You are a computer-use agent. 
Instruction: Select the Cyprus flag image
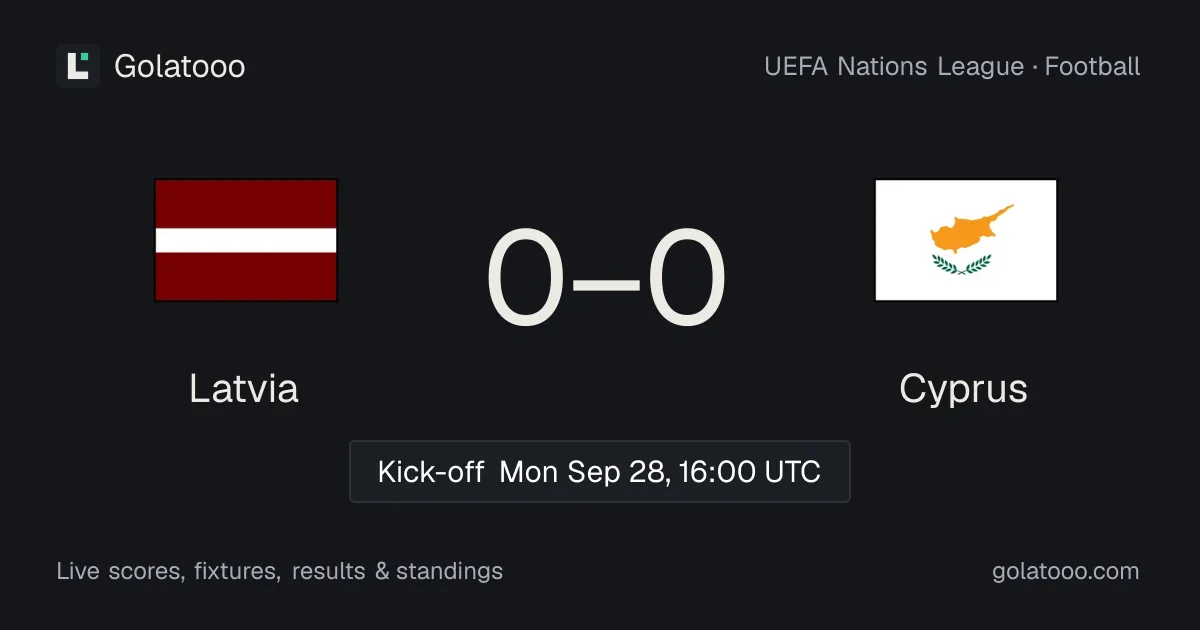tap(966, 240)
